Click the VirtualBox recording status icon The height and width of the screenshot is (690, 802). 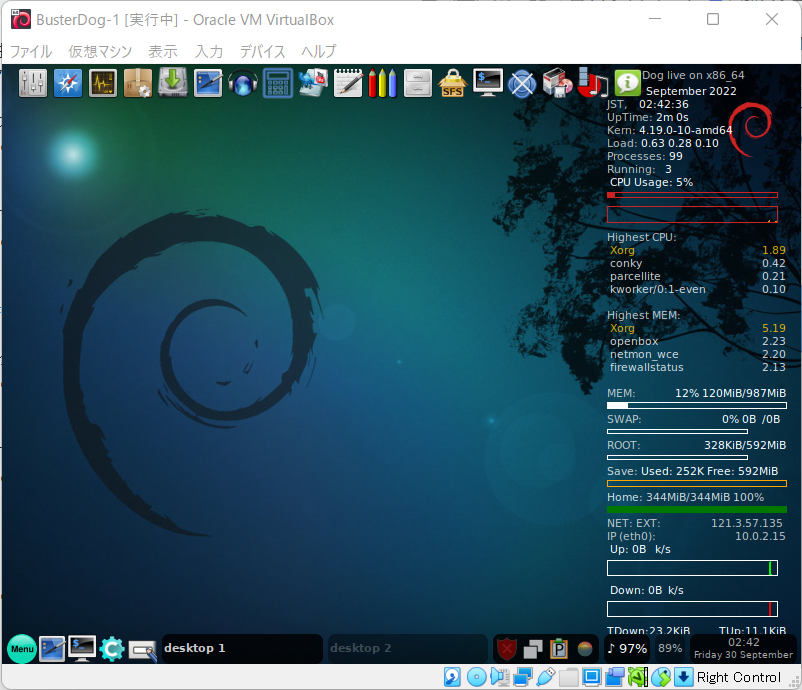pos(615,677)
